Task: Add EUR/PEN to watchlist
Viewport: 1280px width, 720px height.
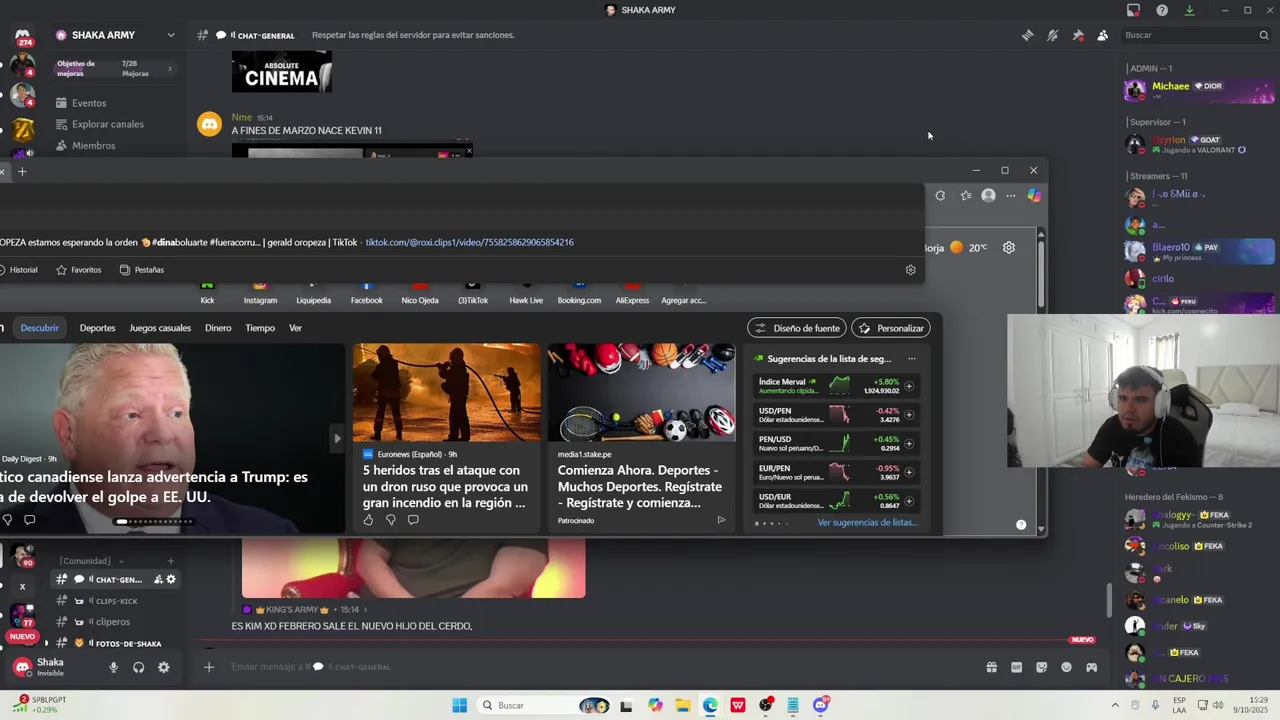Action: click(x=909, y=472)
